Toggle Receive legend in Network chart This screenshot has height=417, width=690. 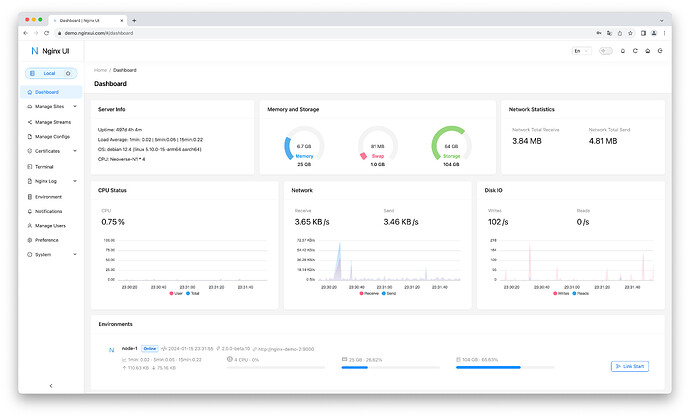(369, 293)
